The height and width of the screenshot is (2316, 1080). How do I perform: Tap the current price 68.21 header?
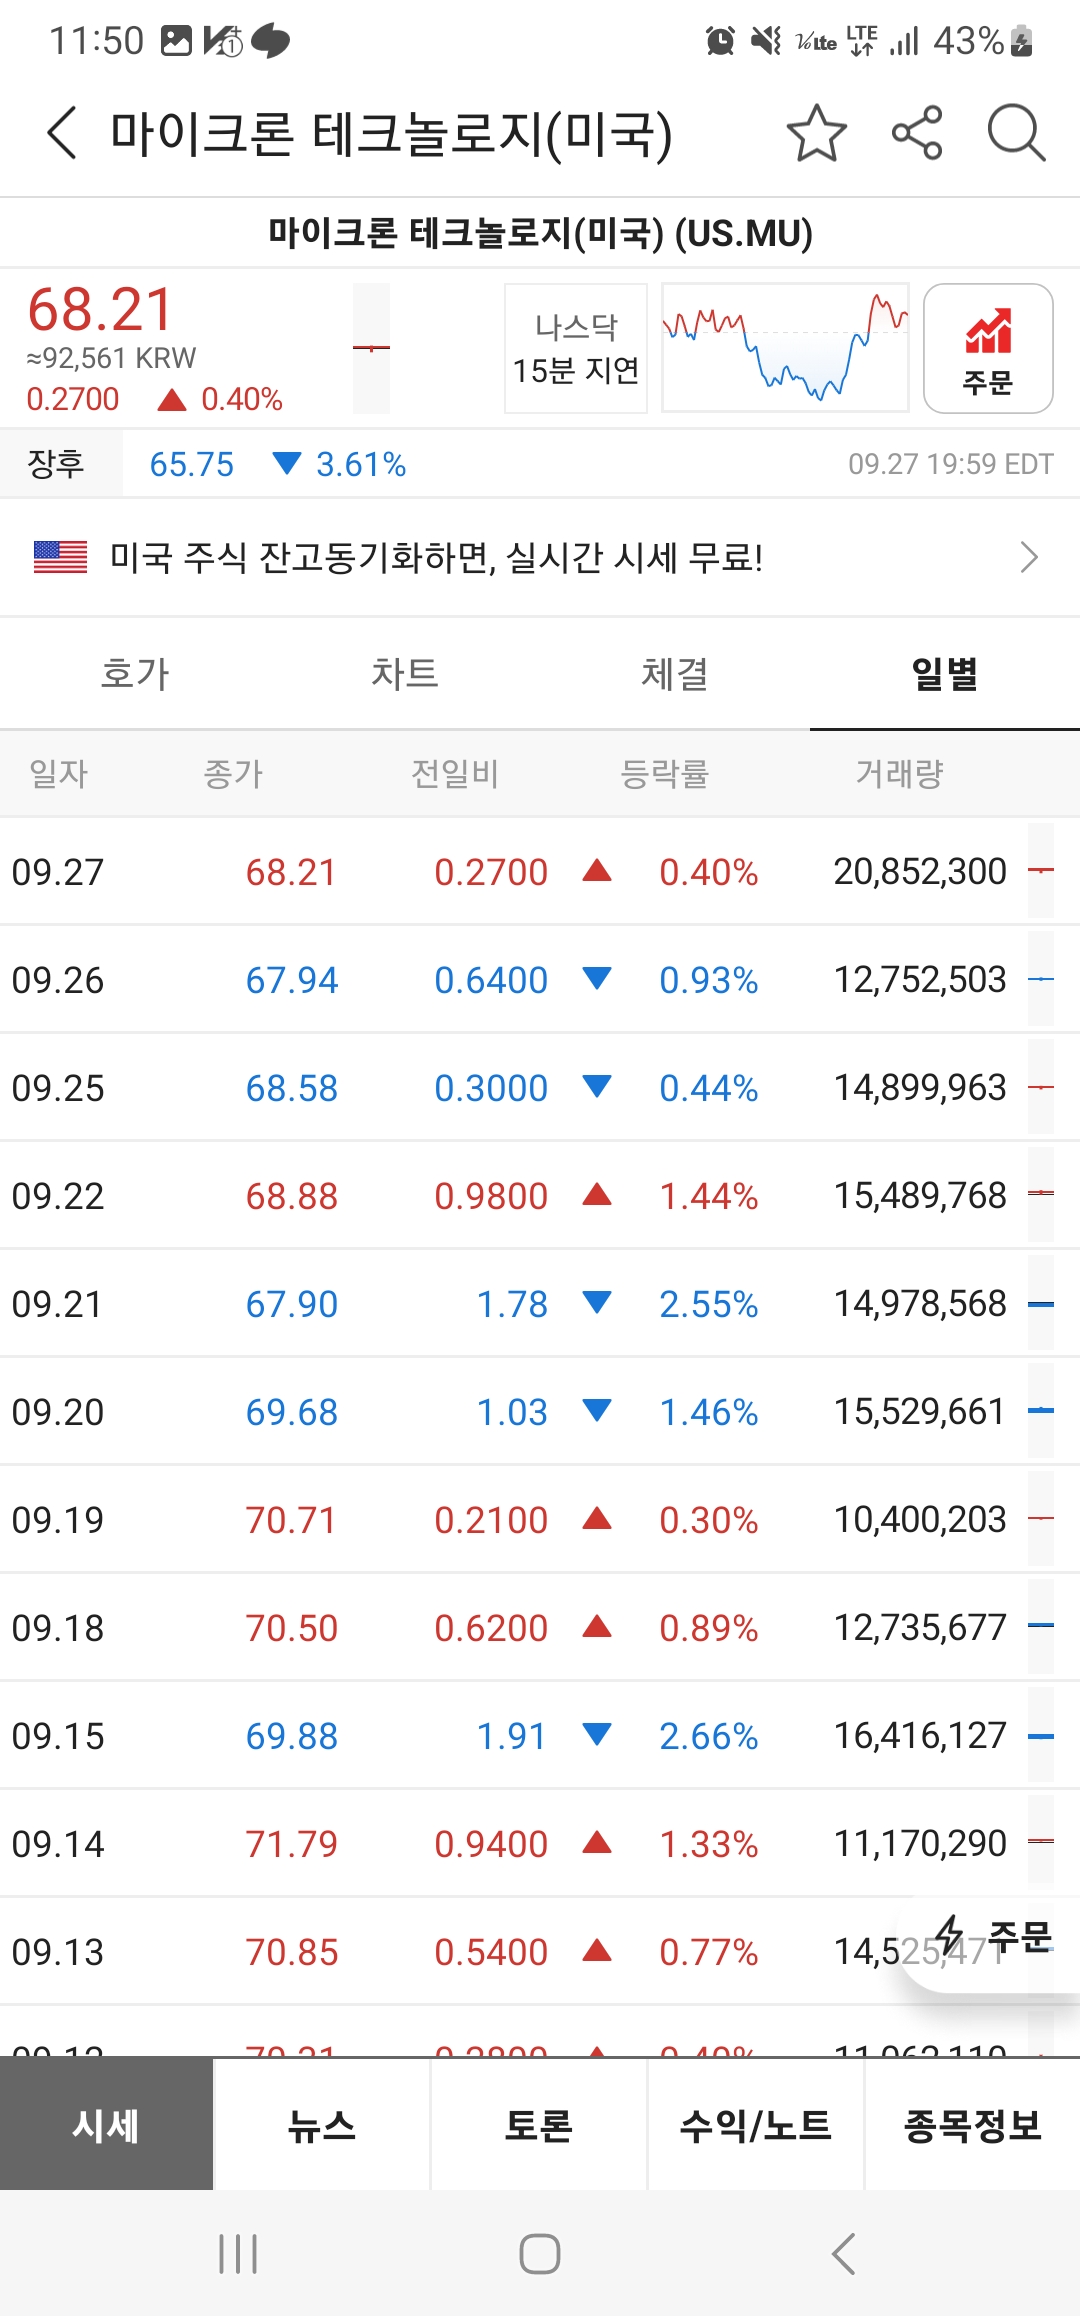[101, 310]
